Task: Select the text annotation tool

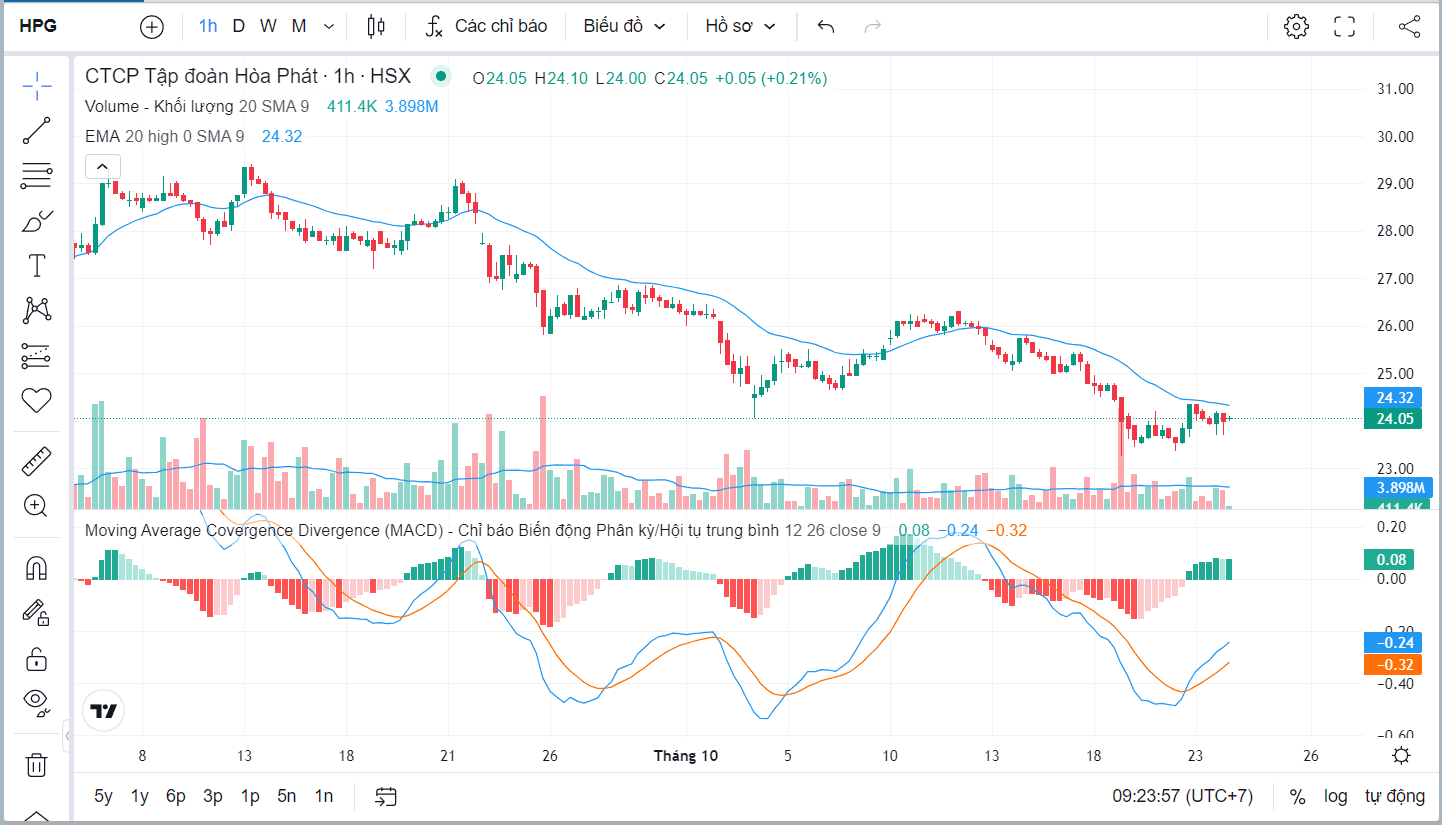Action: [x=36, y=265]
